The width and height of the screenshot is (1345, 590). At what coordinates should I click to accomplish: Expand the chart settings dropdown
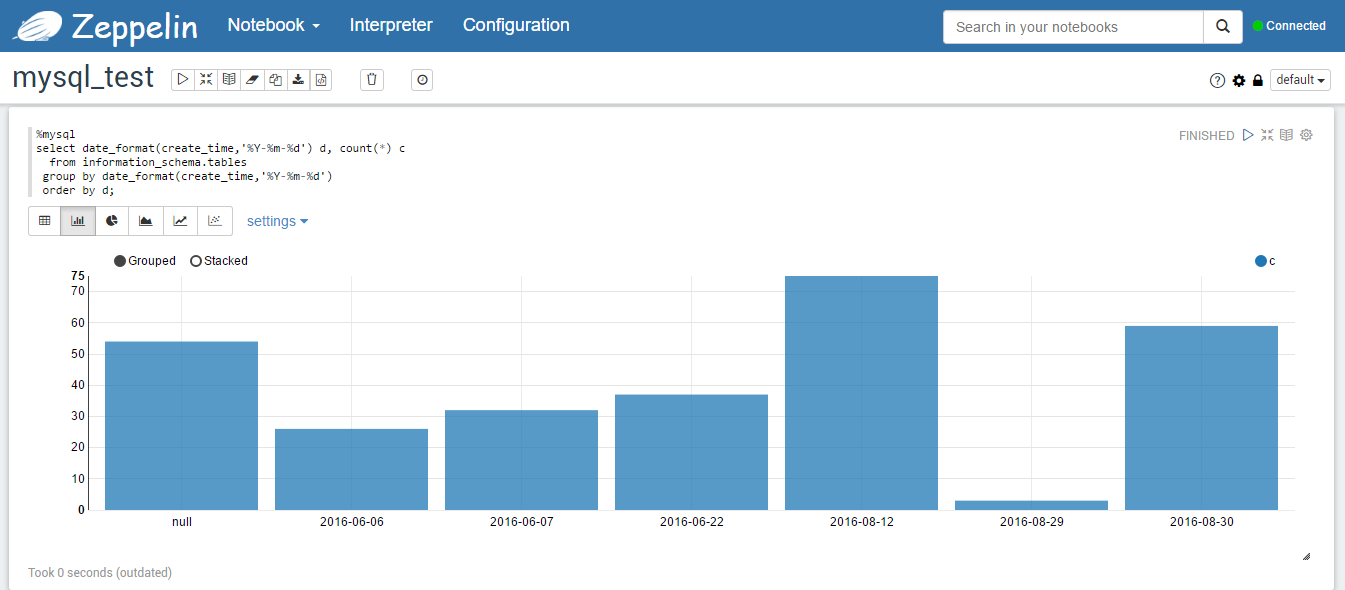click(277, 221)
